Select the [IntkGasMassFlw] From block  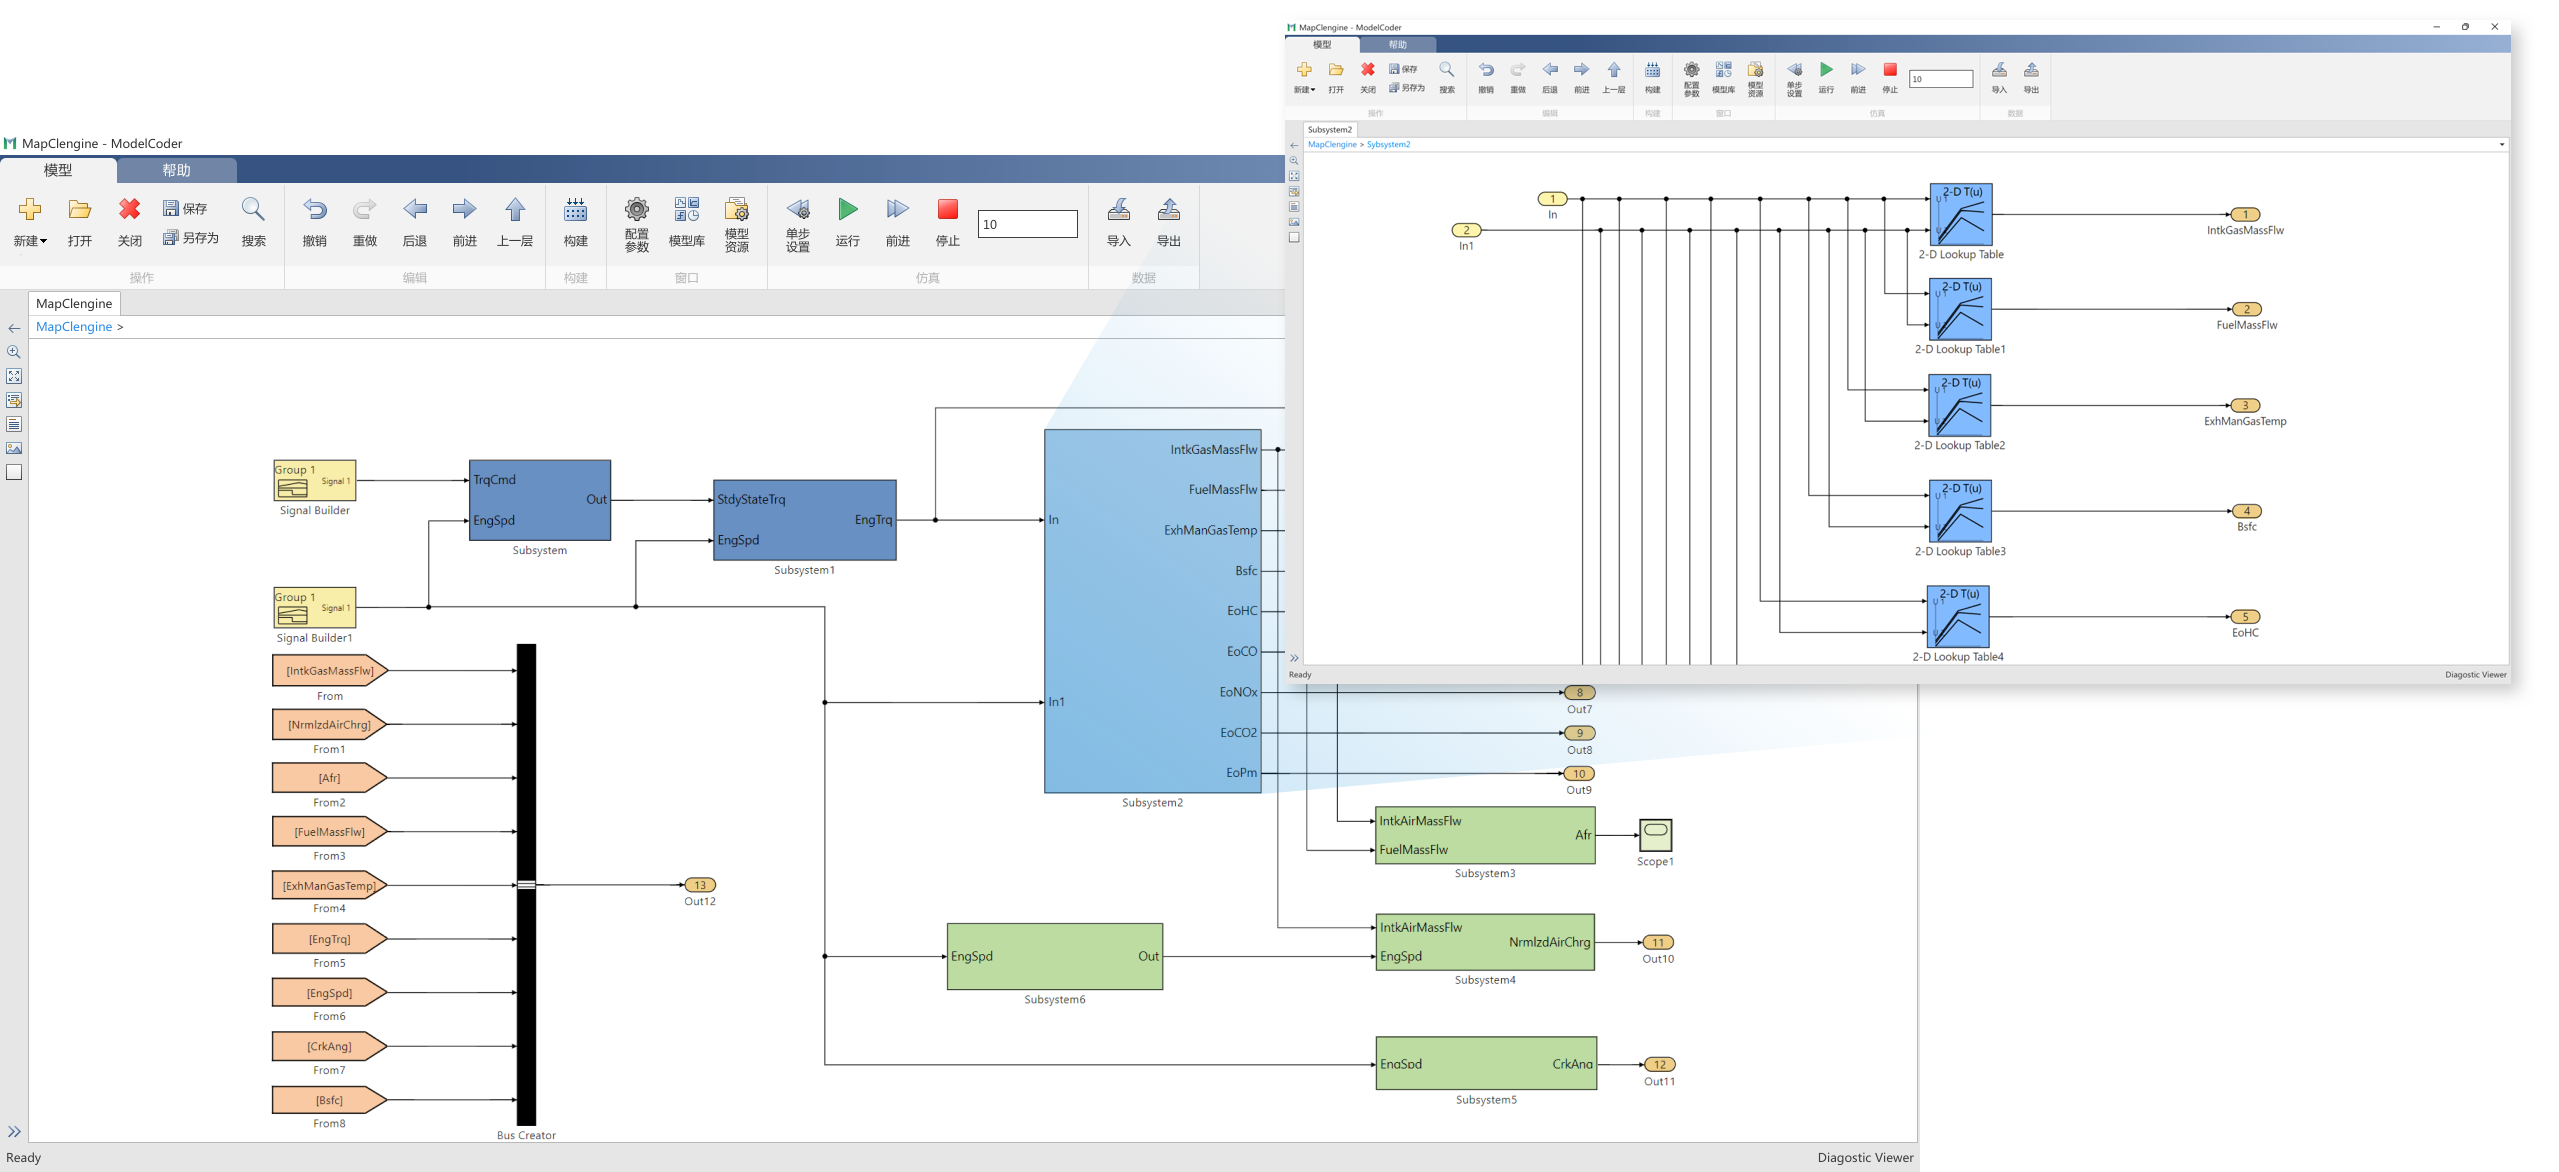(330, 671)
